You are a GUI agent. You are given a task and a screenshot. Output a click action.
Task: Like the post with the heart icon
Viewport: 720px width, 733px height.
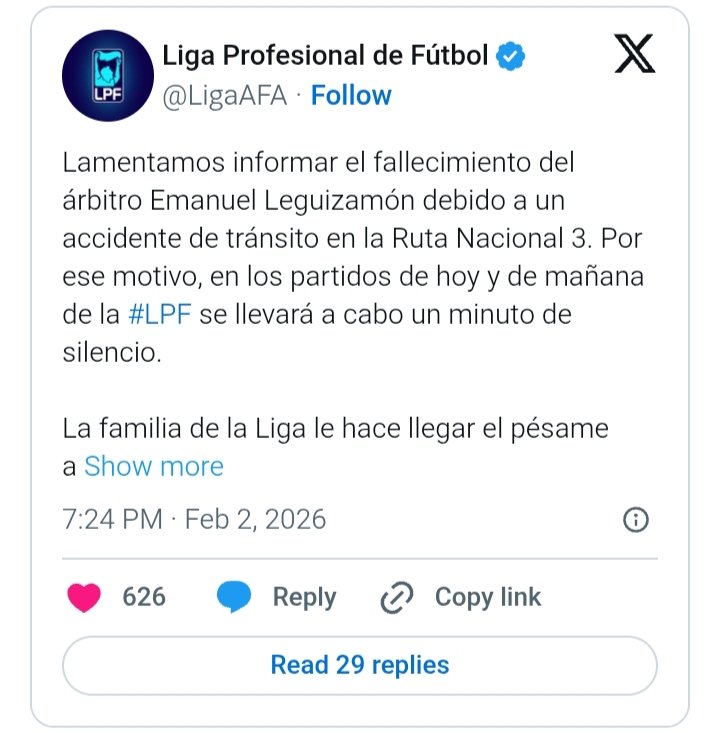[84, 598]
